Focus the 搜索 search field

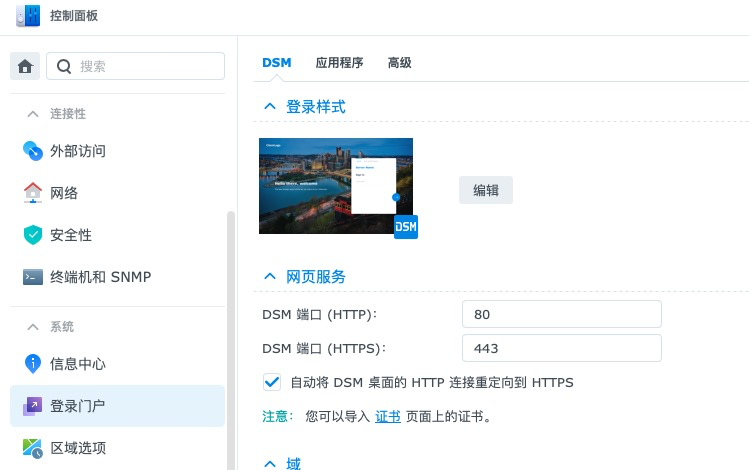coord(135,66)
